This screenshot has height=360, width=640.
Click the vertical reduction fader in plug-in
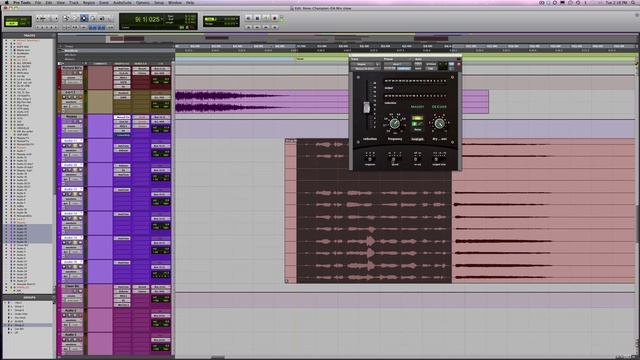coord(367,107)
